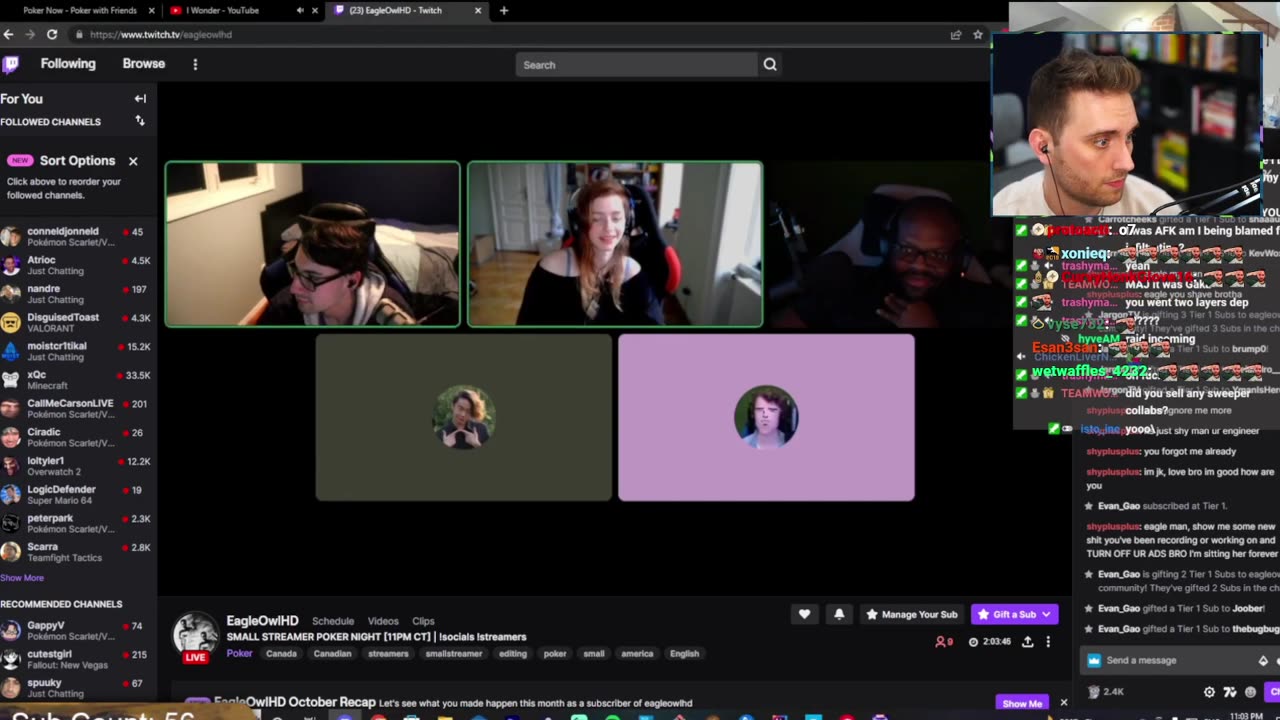This screenshot has width=1280, height=720.
Task: Click the Canada tag
Action: click(x=281, y=654)
